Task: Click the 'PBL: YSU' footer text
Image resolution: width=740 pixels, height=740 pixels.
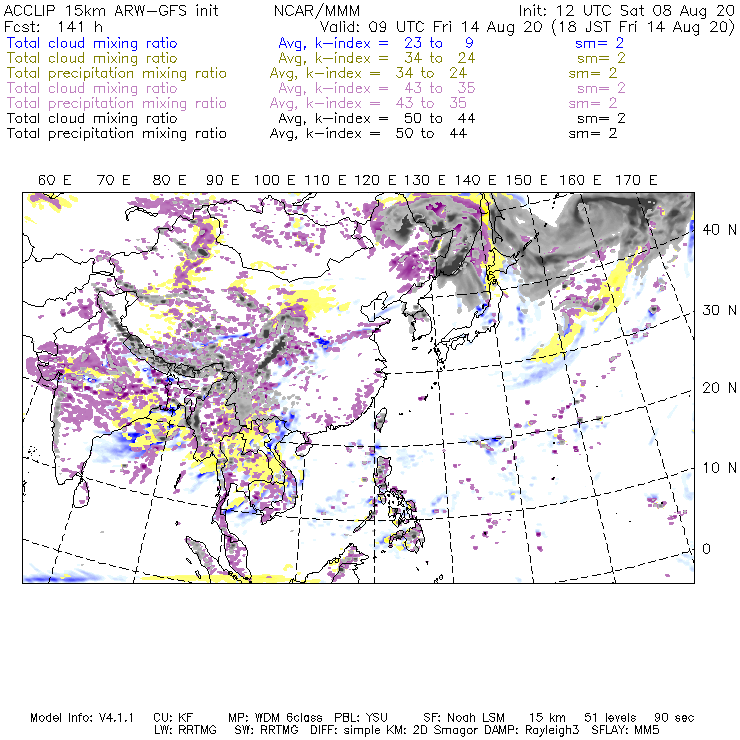Action: tap(361, 718)
